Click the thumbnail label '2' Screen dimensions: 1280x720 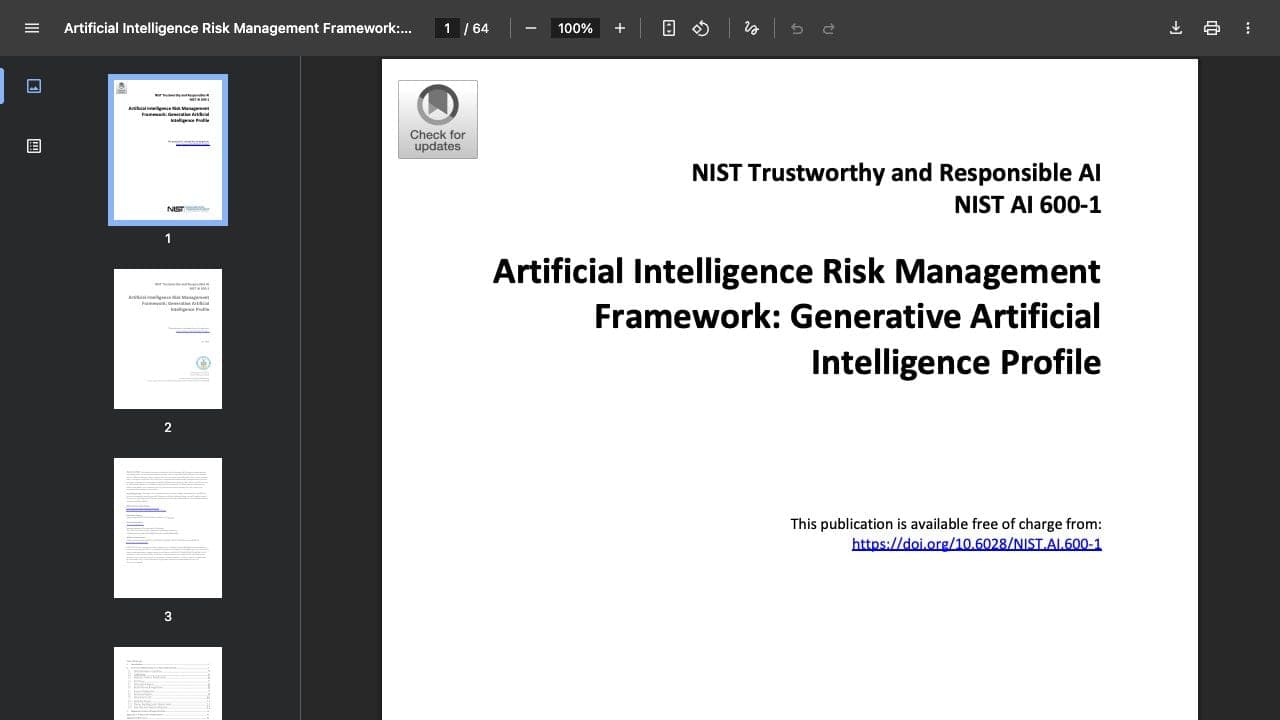[x=168, y=427]
